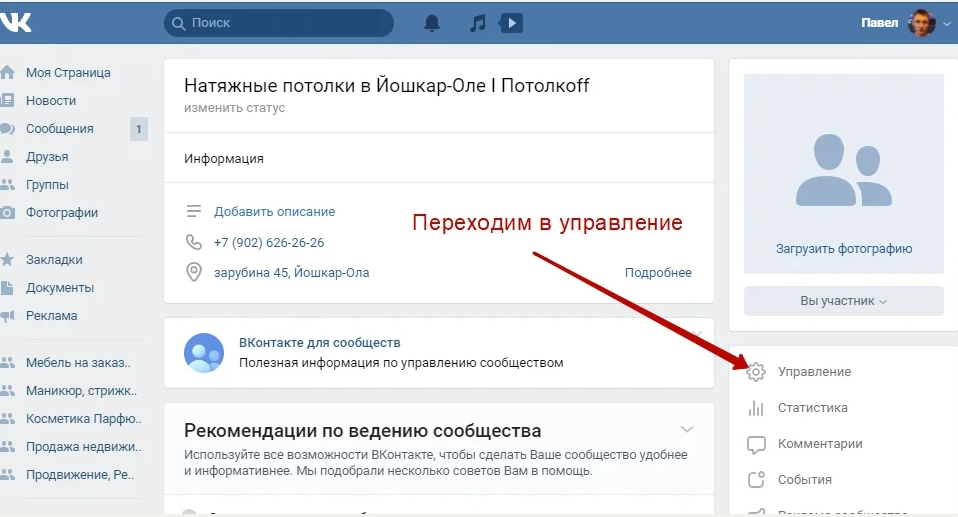Open Друзья in sidebar

pyautogui.click(x=47, y=157)
